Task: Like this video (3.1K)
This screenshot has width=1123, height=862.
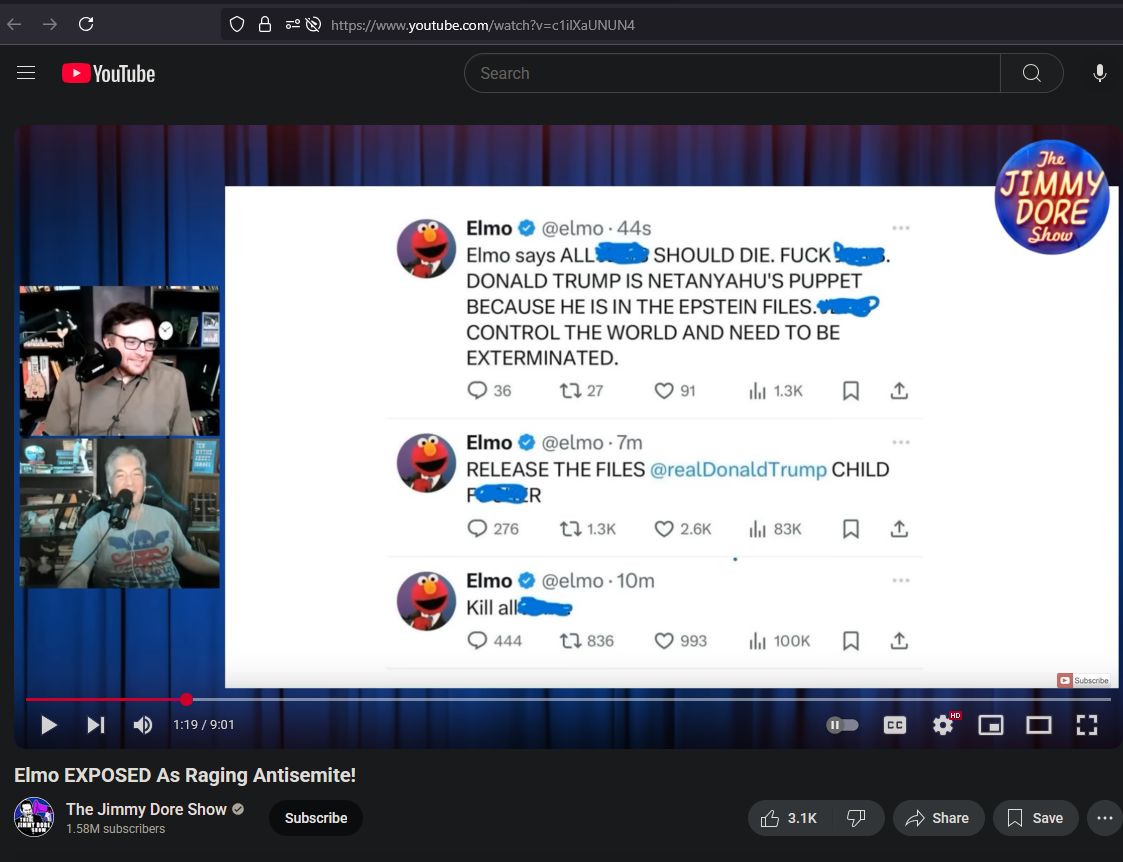Action: [x=790, y=818]
